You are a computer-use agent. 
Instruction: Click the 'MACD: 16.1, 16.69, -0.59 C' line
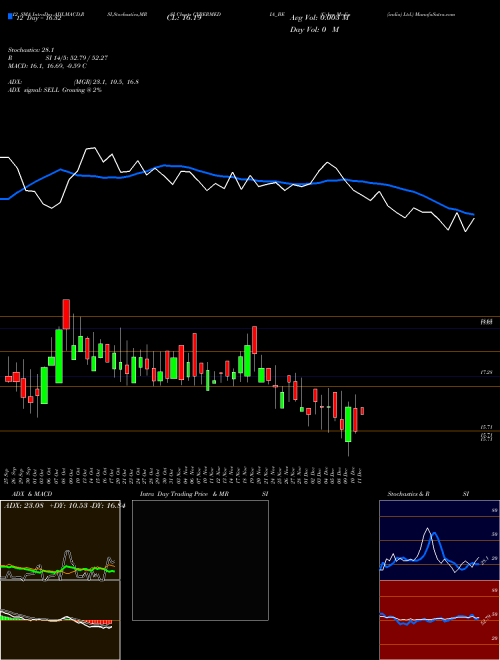(x=47, y=66)
